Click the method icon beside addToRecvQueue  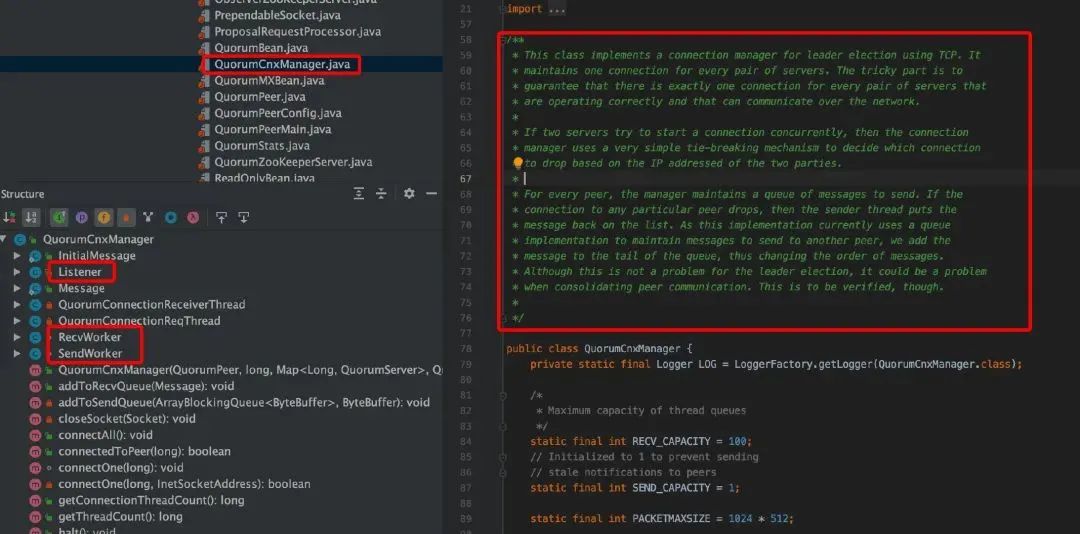[x=35, y=386]
